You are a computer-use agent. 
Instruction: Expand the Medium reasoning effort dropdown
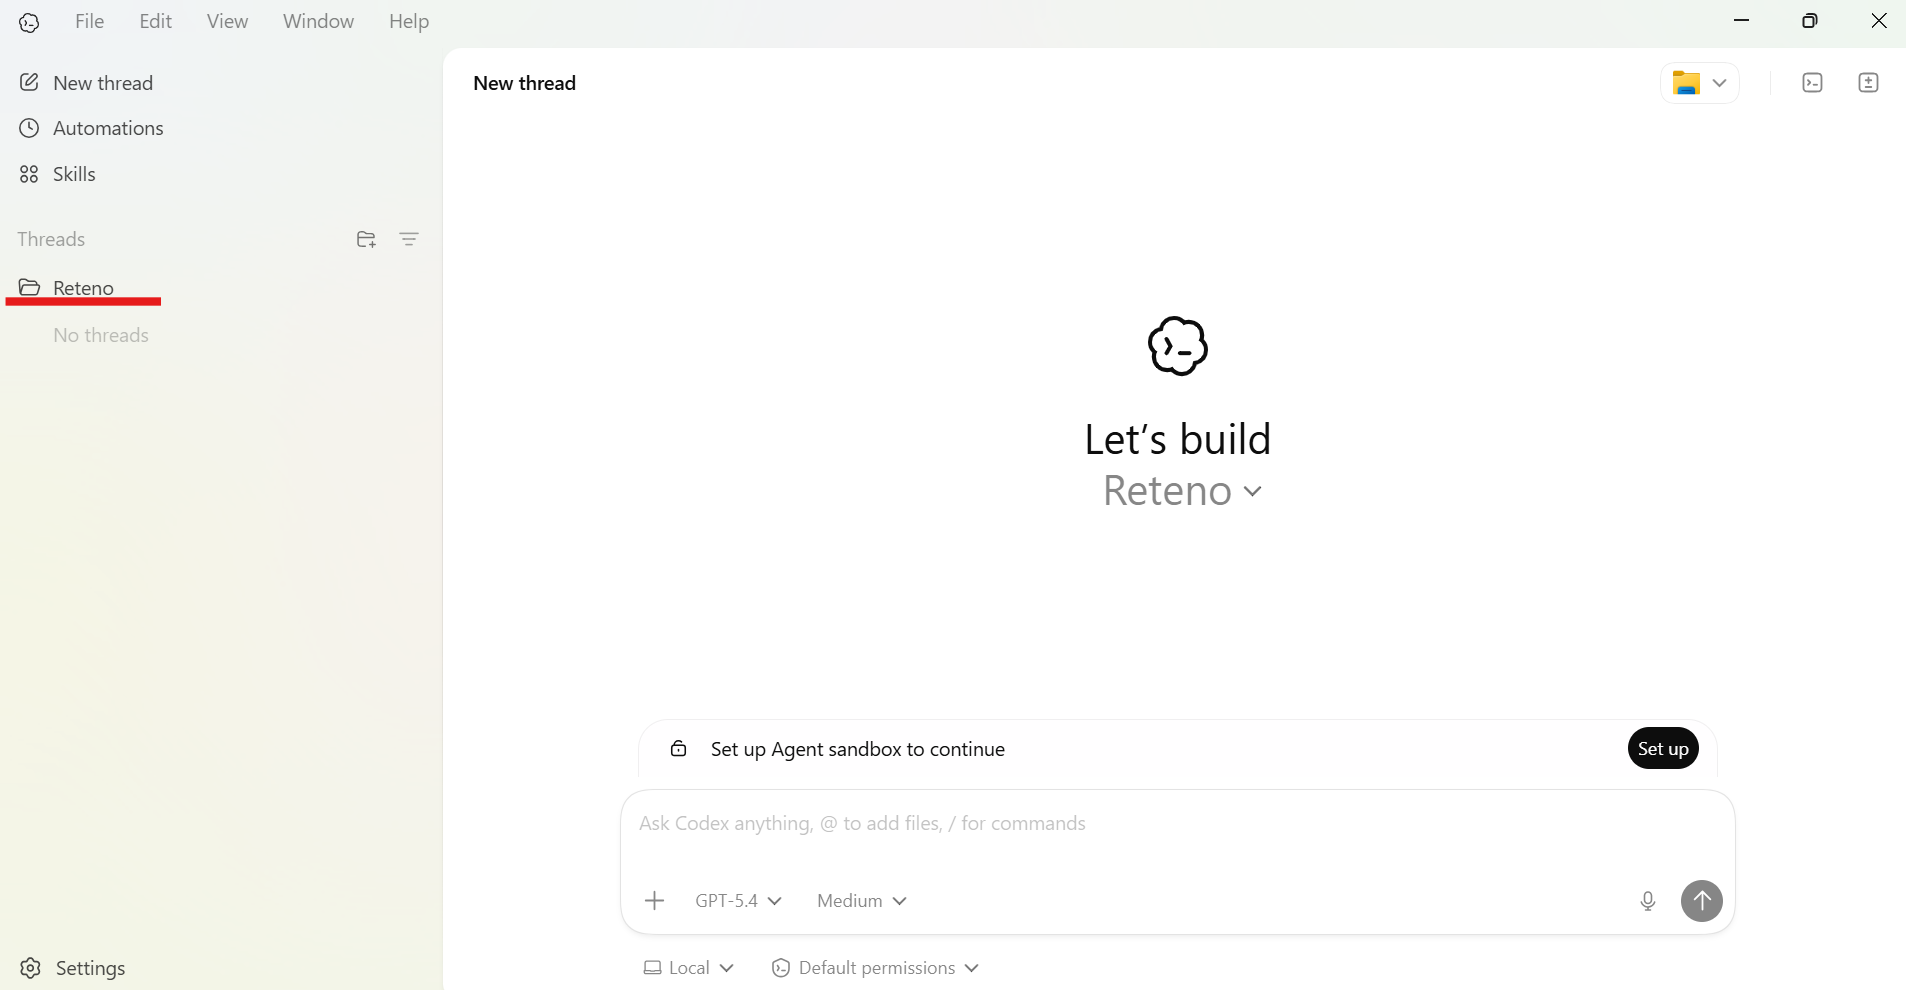(861, 900)
